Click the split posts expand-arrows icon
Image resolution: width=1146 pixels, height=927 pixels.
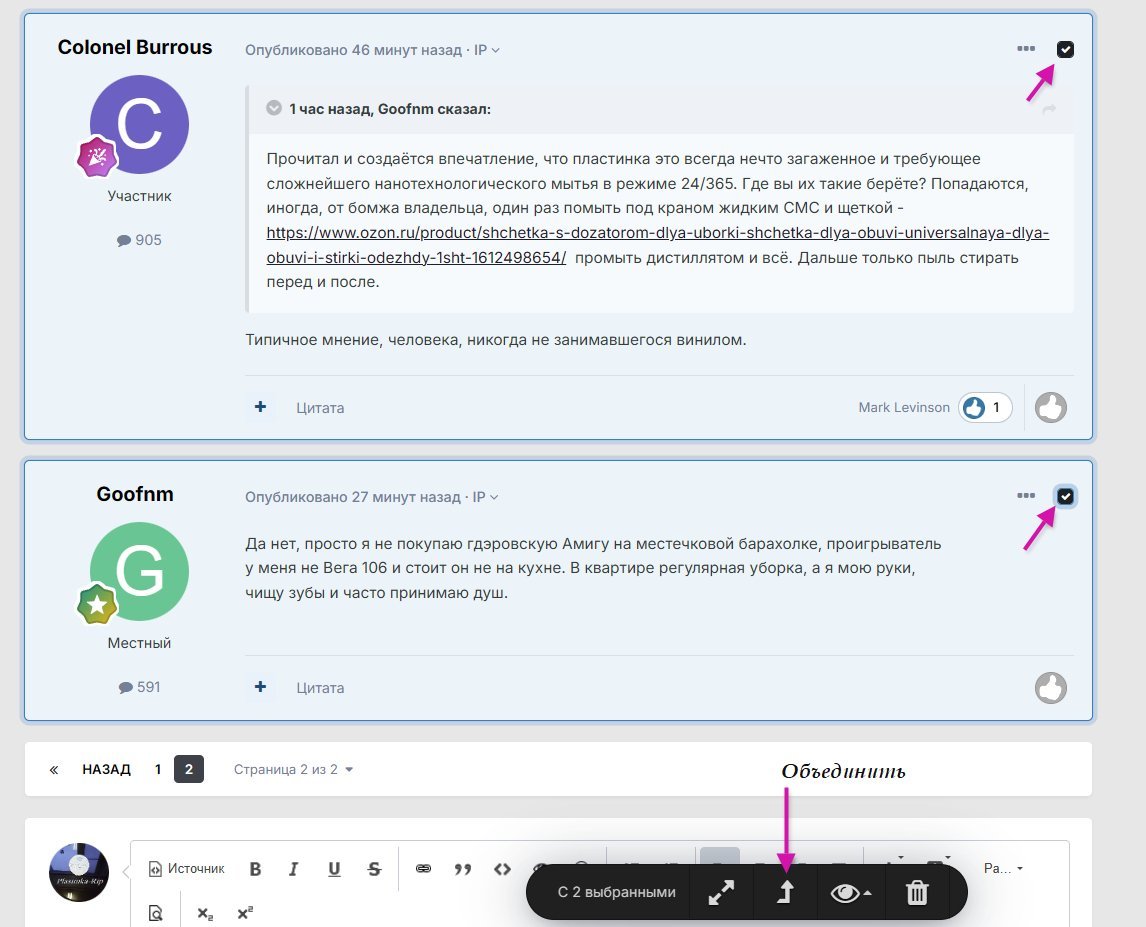(x=721, y=893)
